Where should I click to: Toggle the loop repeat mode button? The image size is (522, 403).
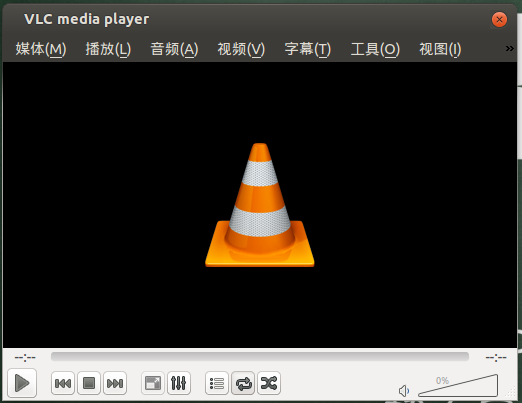[243, 383]
